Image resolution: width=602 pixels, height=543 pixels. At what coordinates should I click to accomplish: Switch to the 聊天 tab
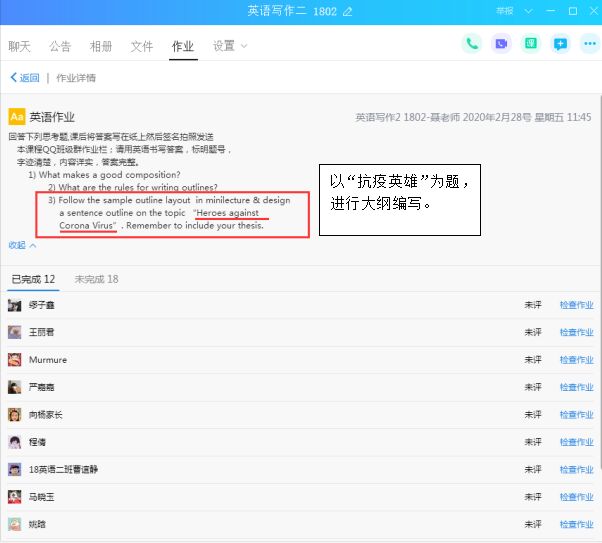pos(19,46)
